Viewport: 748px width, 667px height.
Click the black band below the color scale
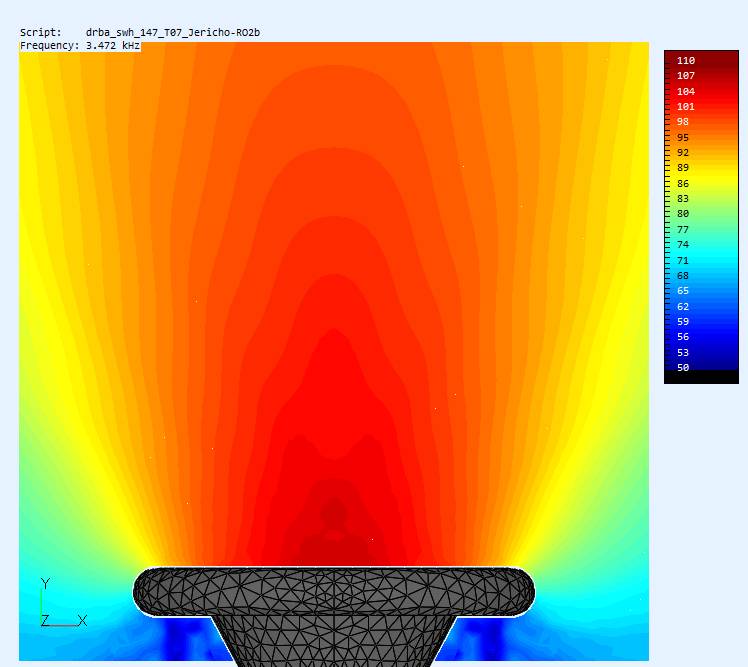coord(701,377)
